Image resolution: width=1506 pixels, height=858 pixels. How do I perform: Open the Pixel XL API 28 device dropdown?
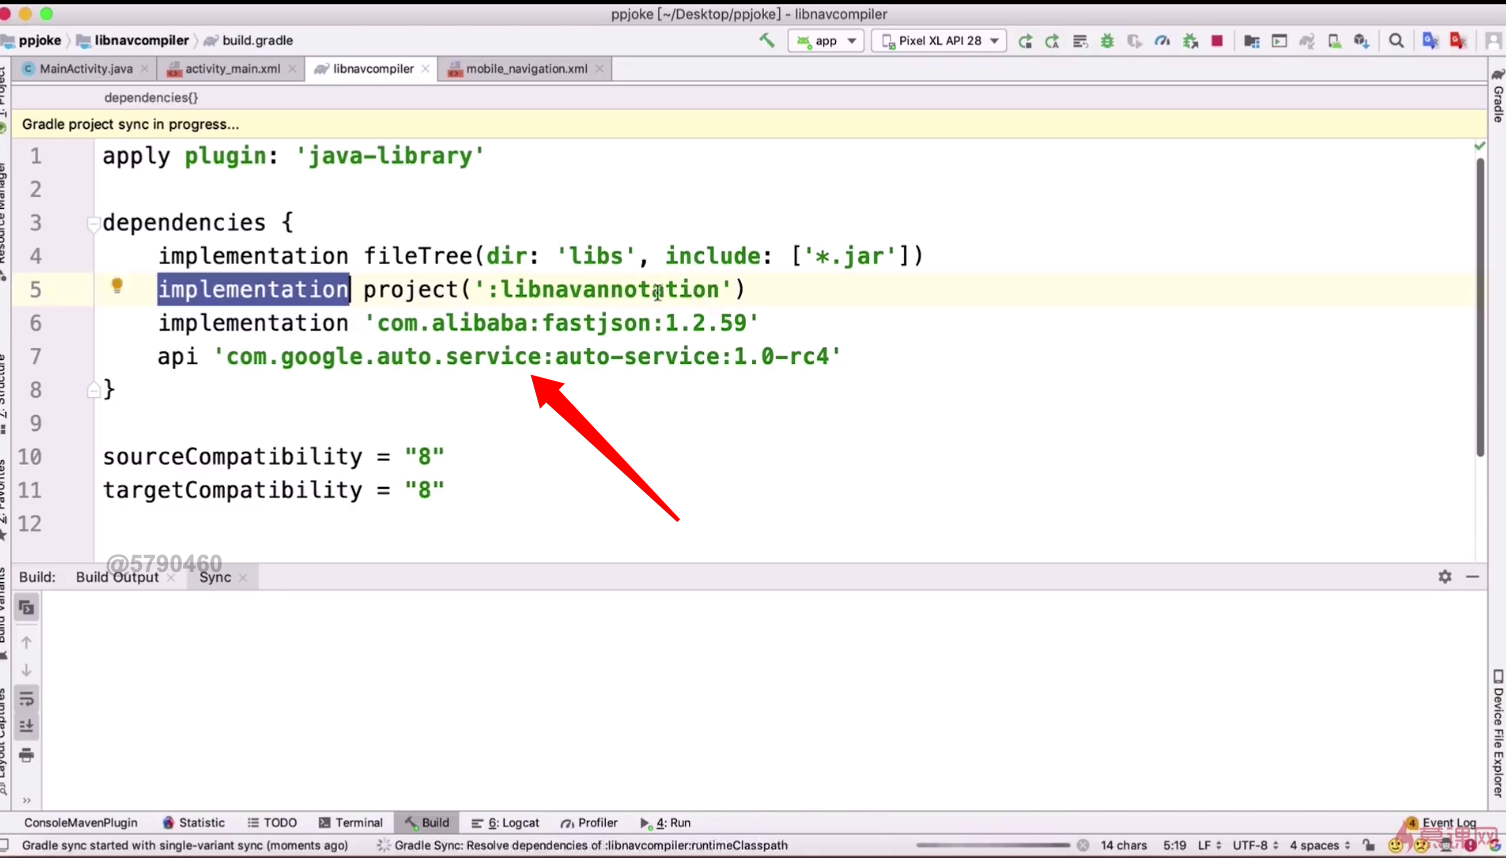(940, 41)
